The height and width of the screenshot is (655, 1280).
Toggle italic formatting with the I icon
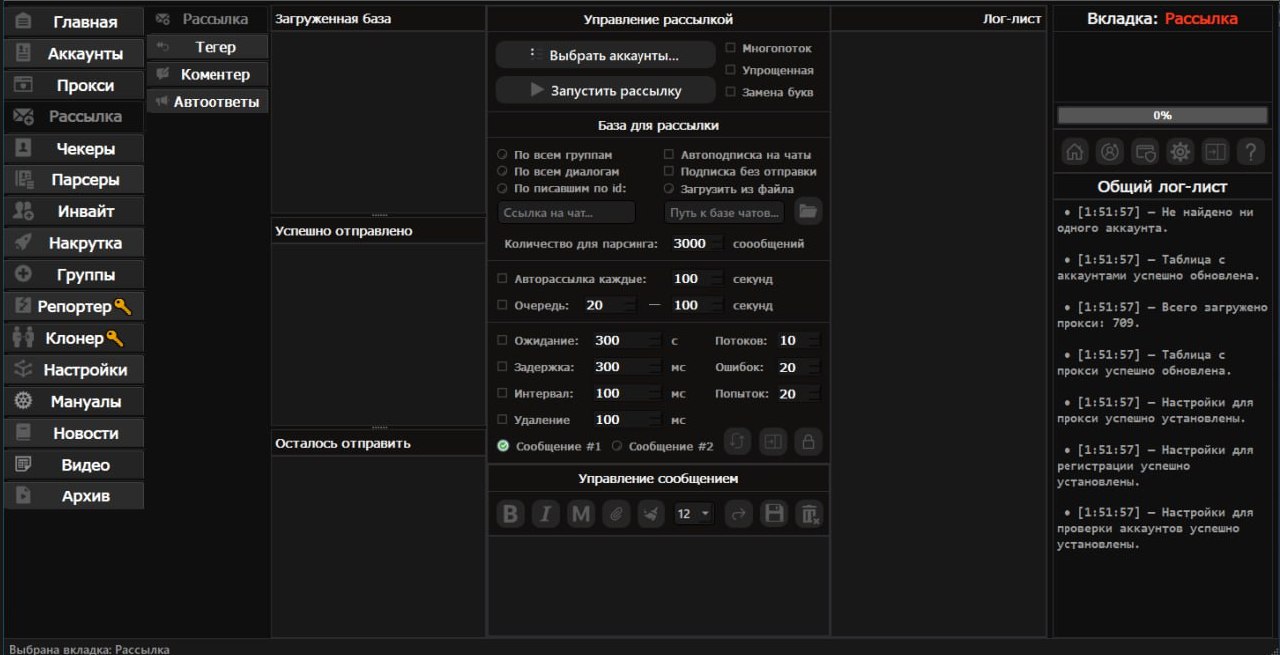pos(546,514)
